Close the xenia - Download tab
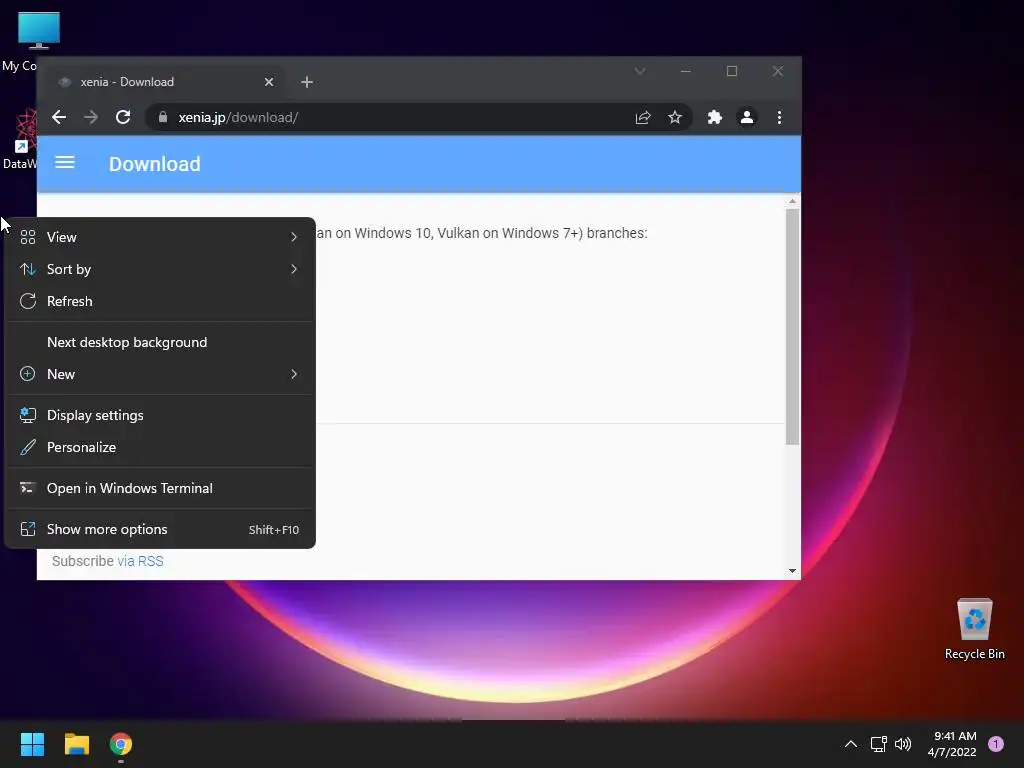Image resolution: width=1024 pixels, height=768 pixels. click(x=269, y=82)
